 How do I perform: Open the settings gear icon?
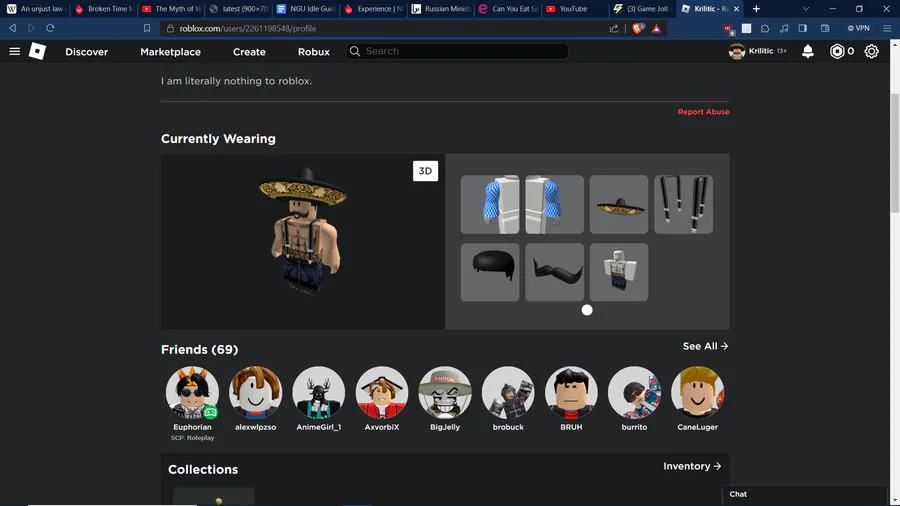tap(871, 52)
